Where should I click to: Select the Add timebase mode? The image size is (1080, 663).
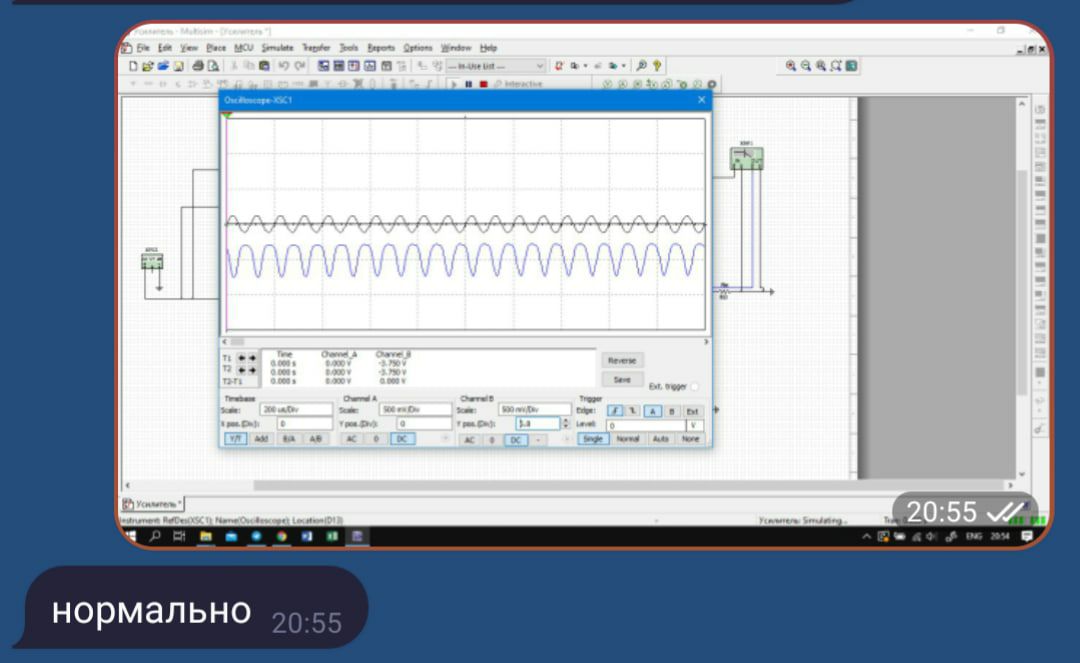tap(261, 439)
